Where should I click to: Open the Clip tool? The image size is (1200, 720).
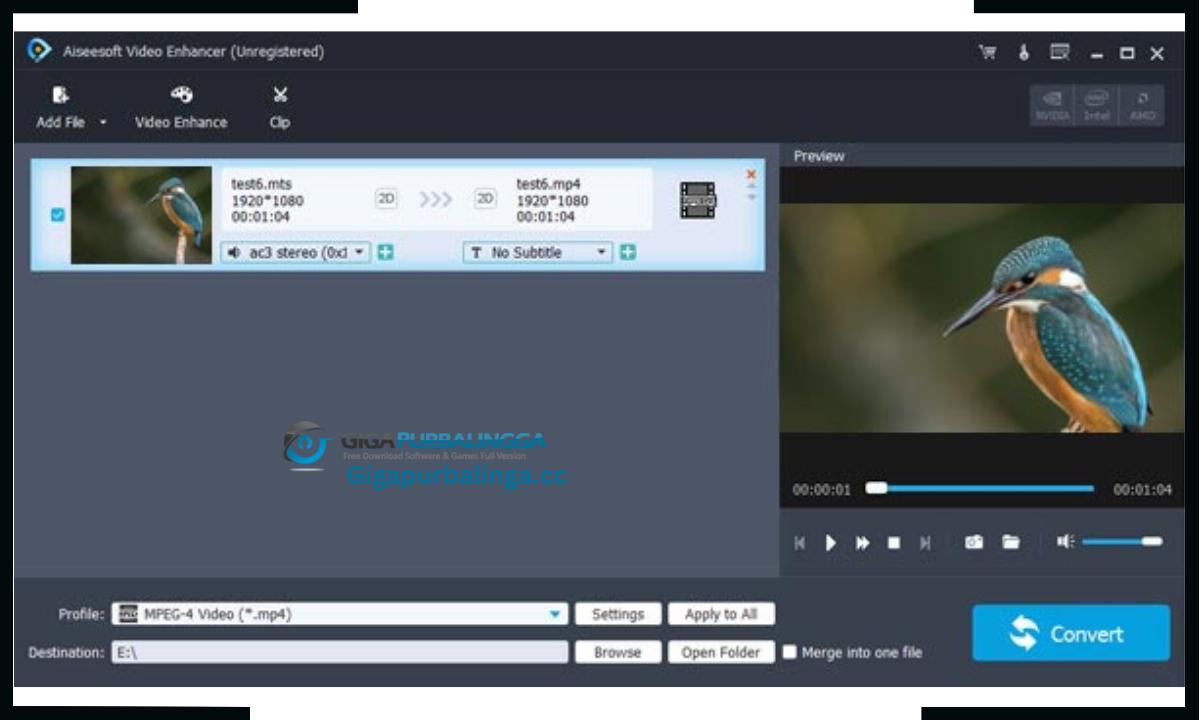280,108
